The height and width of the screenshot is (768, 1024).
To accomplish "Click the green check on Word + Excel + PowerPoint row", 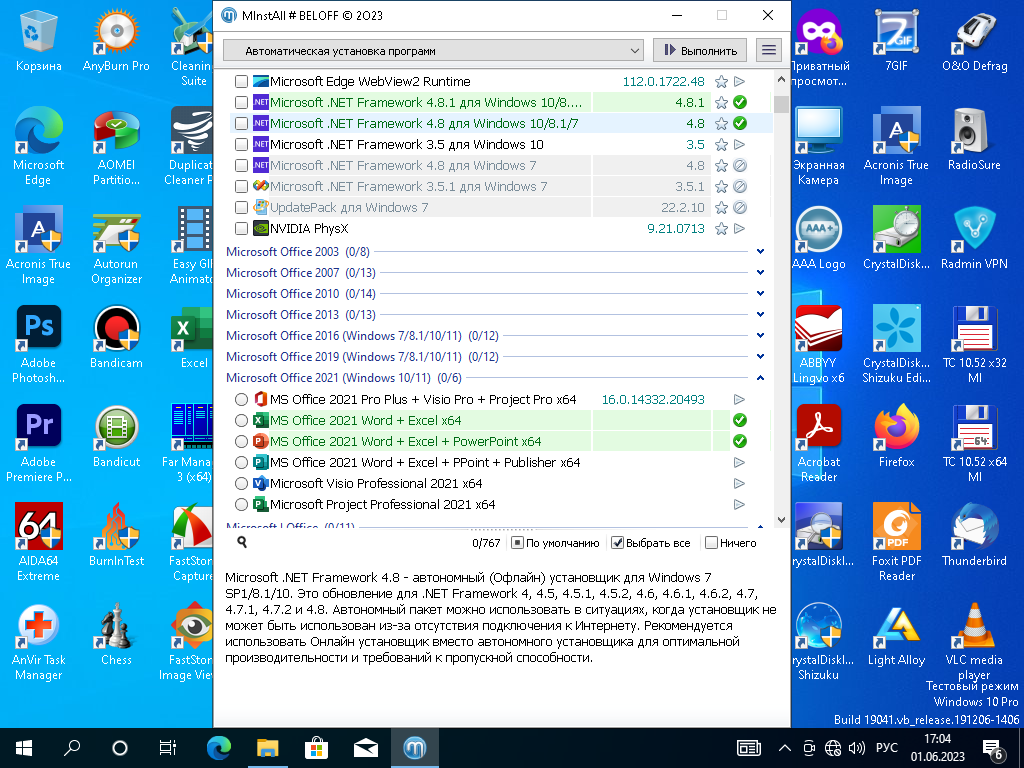I will coord(740,441).
